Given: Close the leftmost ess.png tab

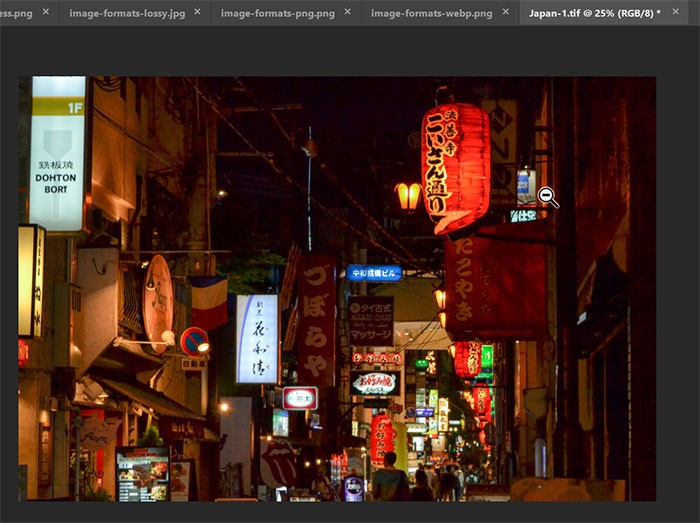Looking at the screenshot, I should pyautogui.click(x=46, y=12).
